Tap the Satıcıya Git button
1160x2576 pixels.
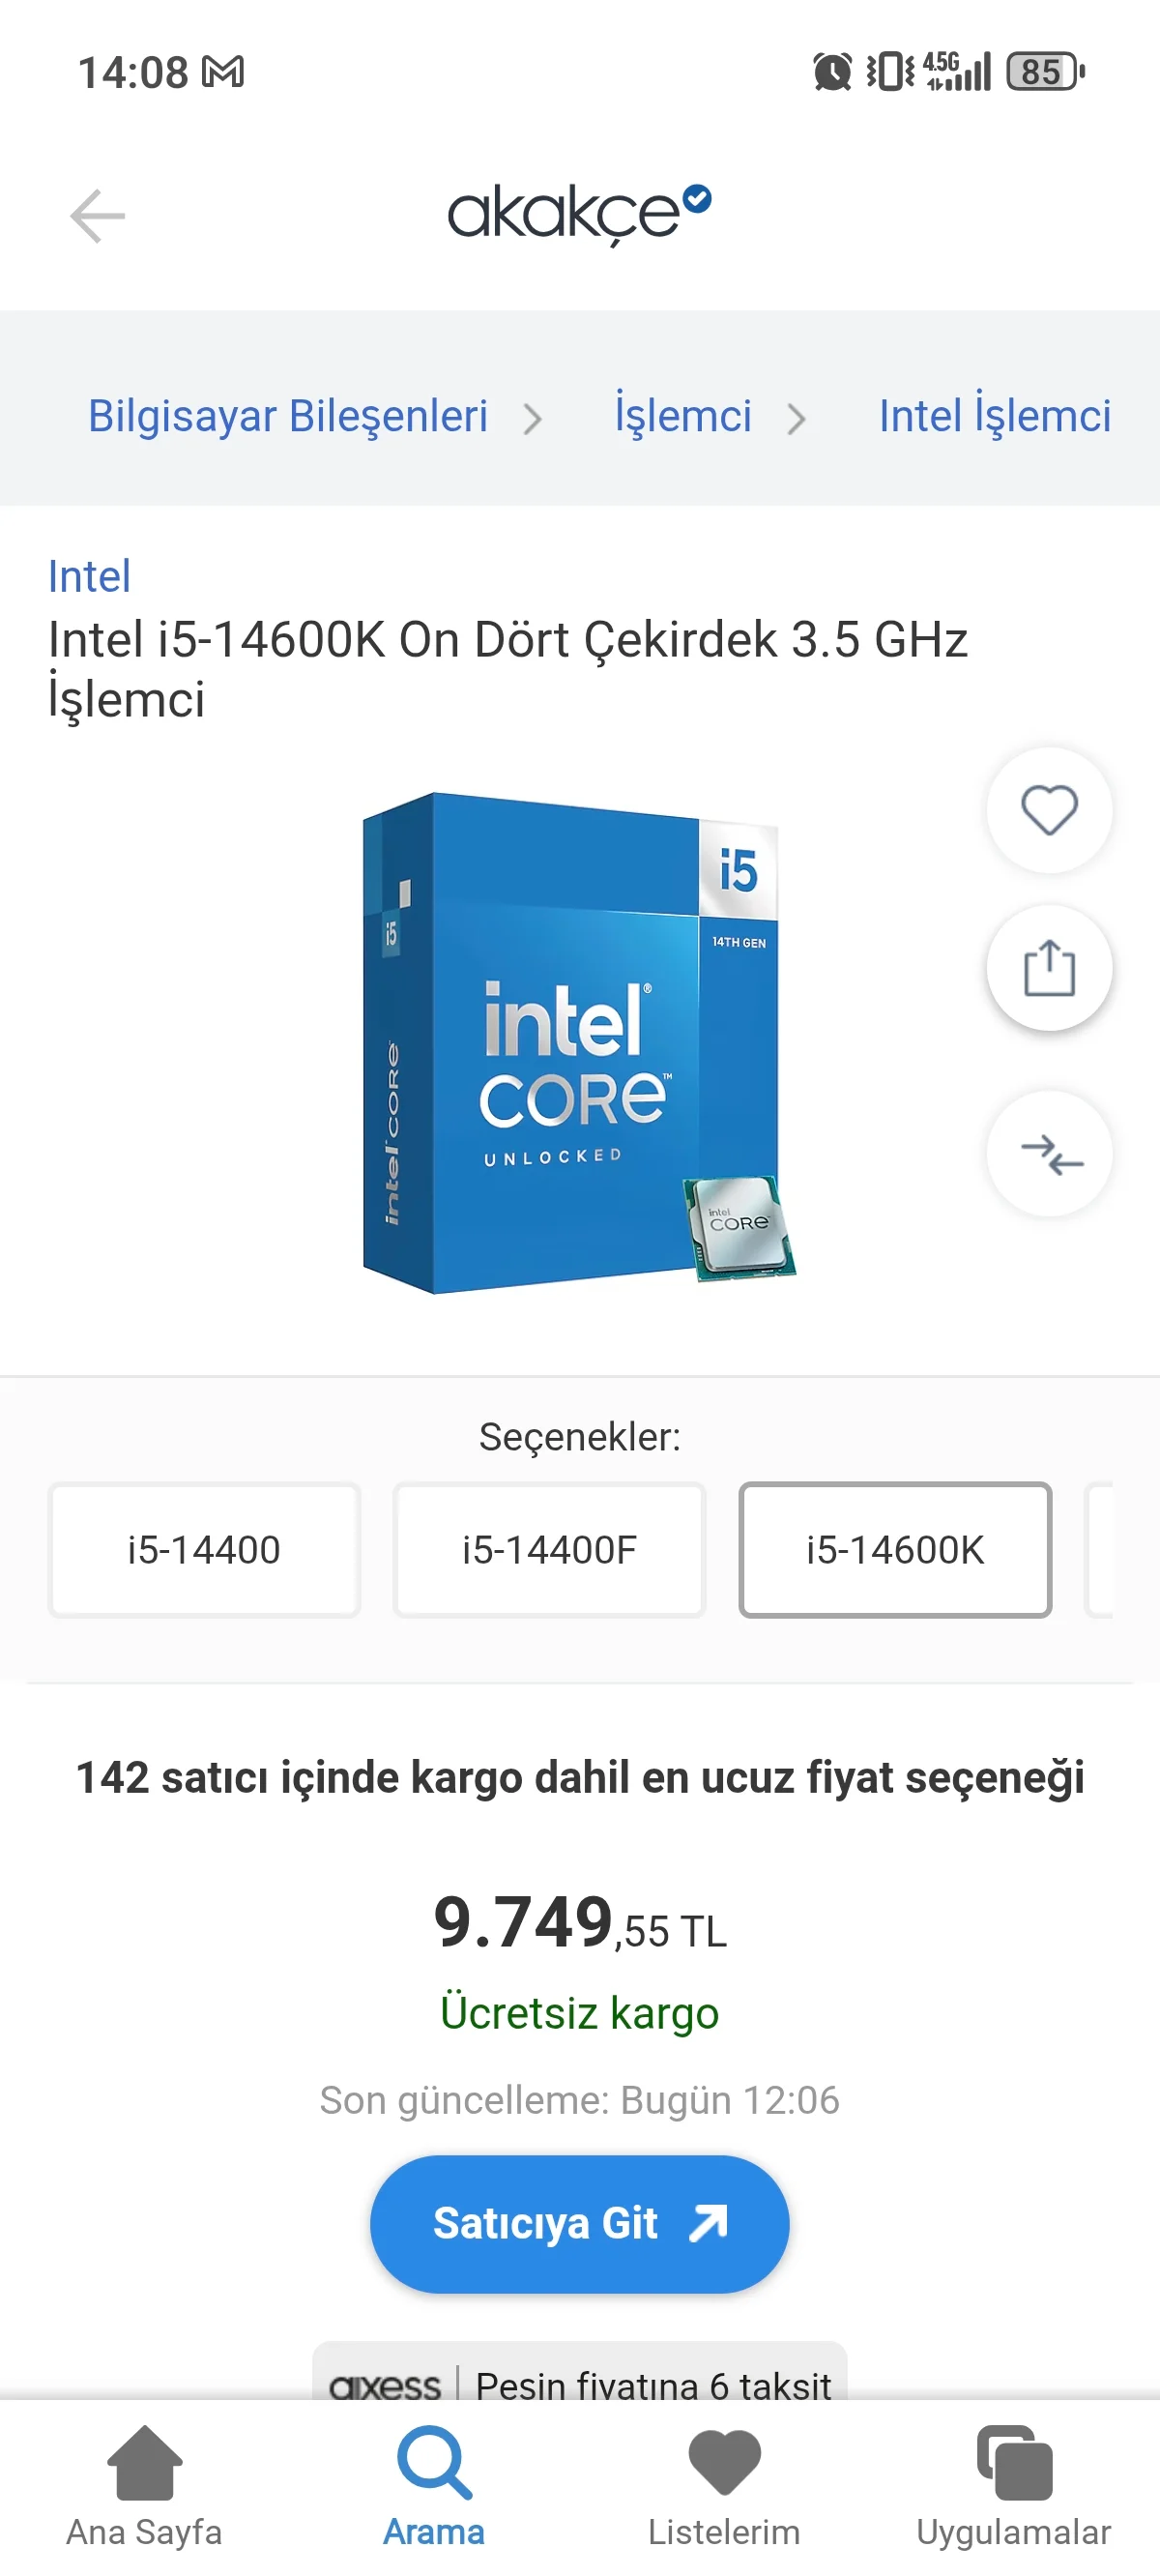(x=580, y=2224)
